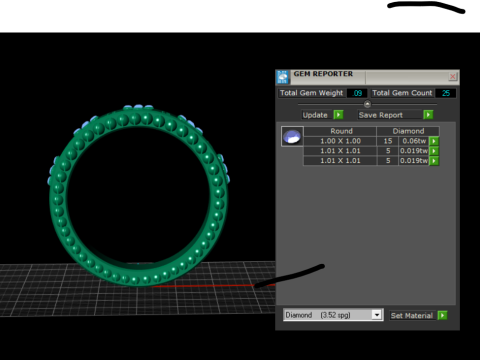Select the last 1.01 X 1.01 row

click(340, 161)
